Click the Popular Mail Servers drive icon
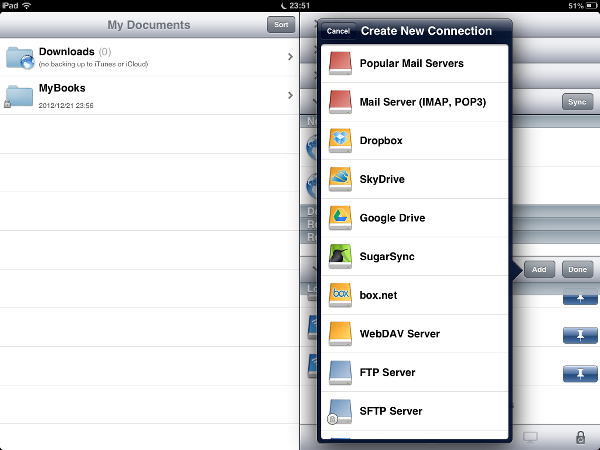Image resolution: width=600 pixels, height=450 pixels. tap(340, 63)
